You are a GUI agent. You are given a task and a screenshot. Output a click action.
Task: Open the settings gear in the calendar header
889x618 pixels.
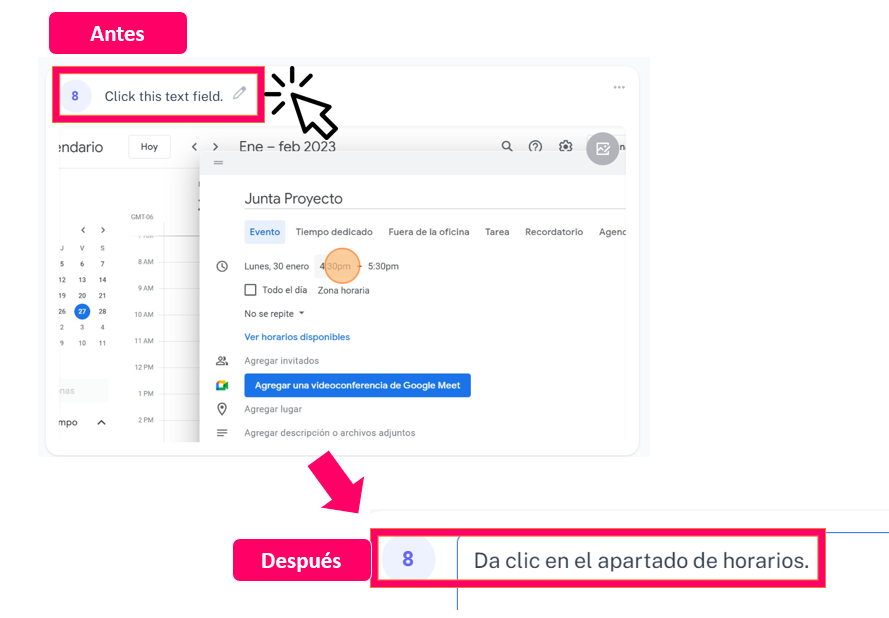[x=565, y=147]
